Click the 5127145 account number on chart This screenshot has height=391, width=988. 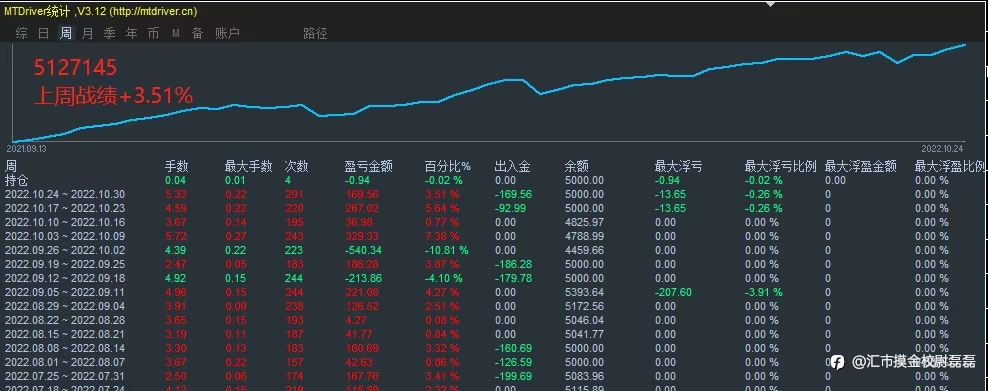[x=76, y=68]
